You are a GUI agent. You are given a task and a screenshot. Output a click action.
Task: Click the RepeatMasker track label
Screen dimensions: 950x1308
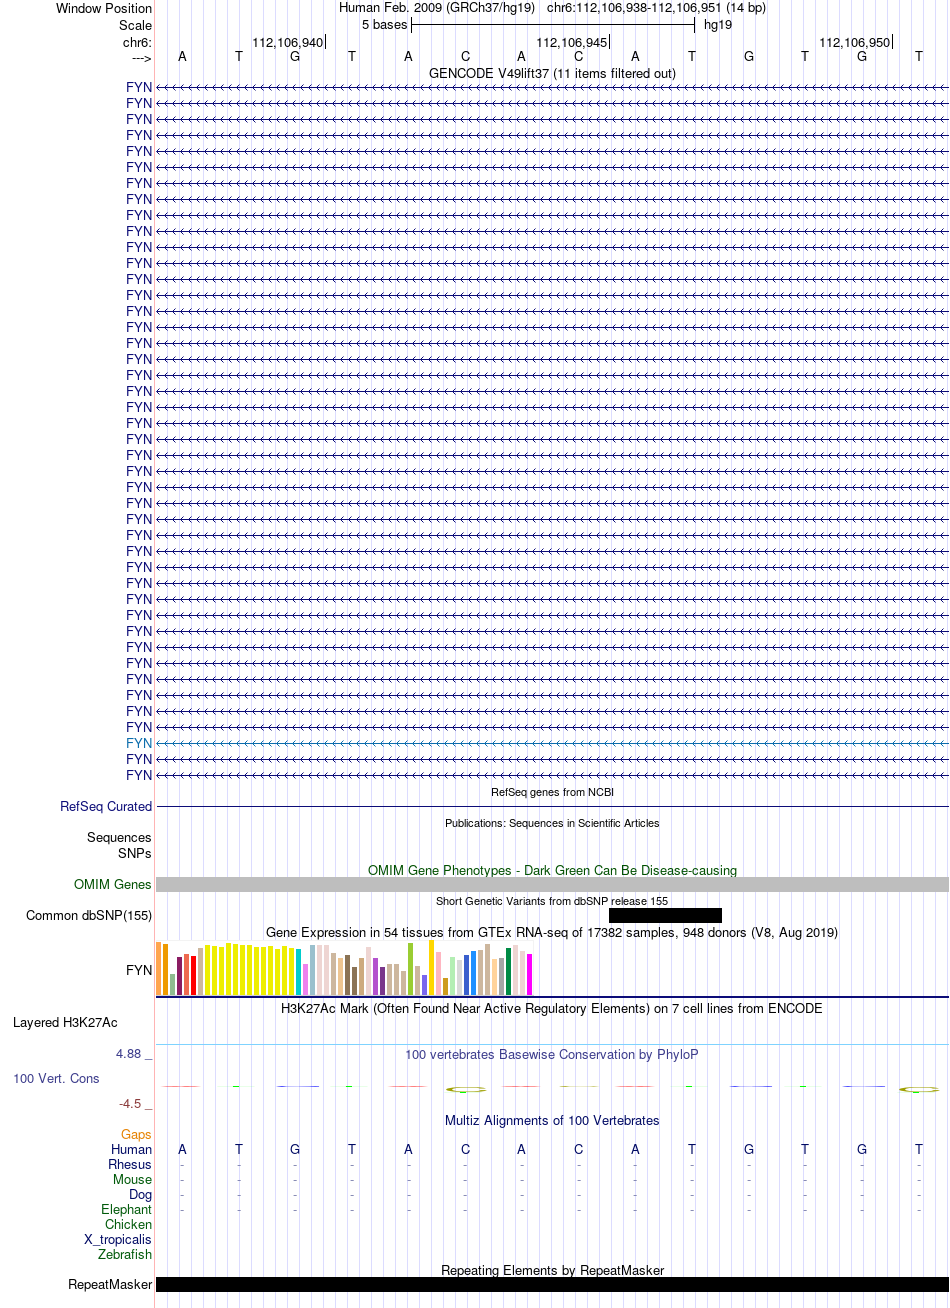point(110,1284)
